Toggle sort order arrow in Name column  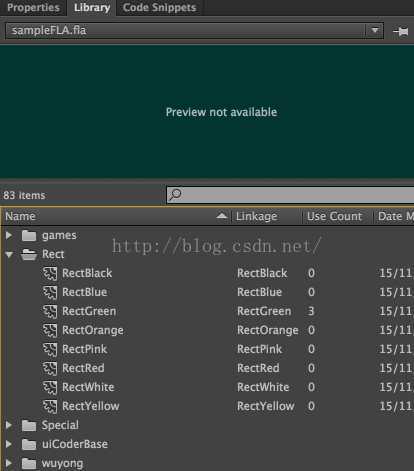[222, 216]
